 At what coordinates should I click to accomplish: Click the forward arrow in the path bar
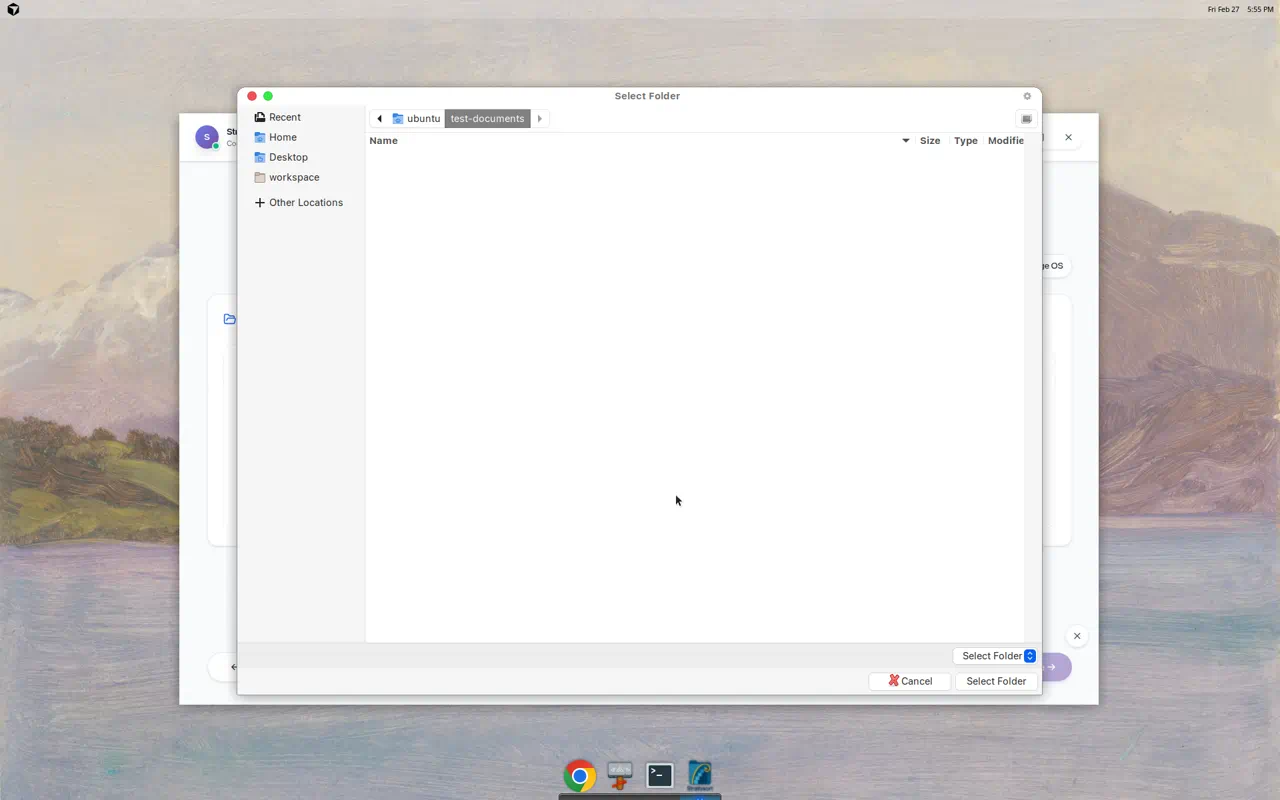(540, 118)
